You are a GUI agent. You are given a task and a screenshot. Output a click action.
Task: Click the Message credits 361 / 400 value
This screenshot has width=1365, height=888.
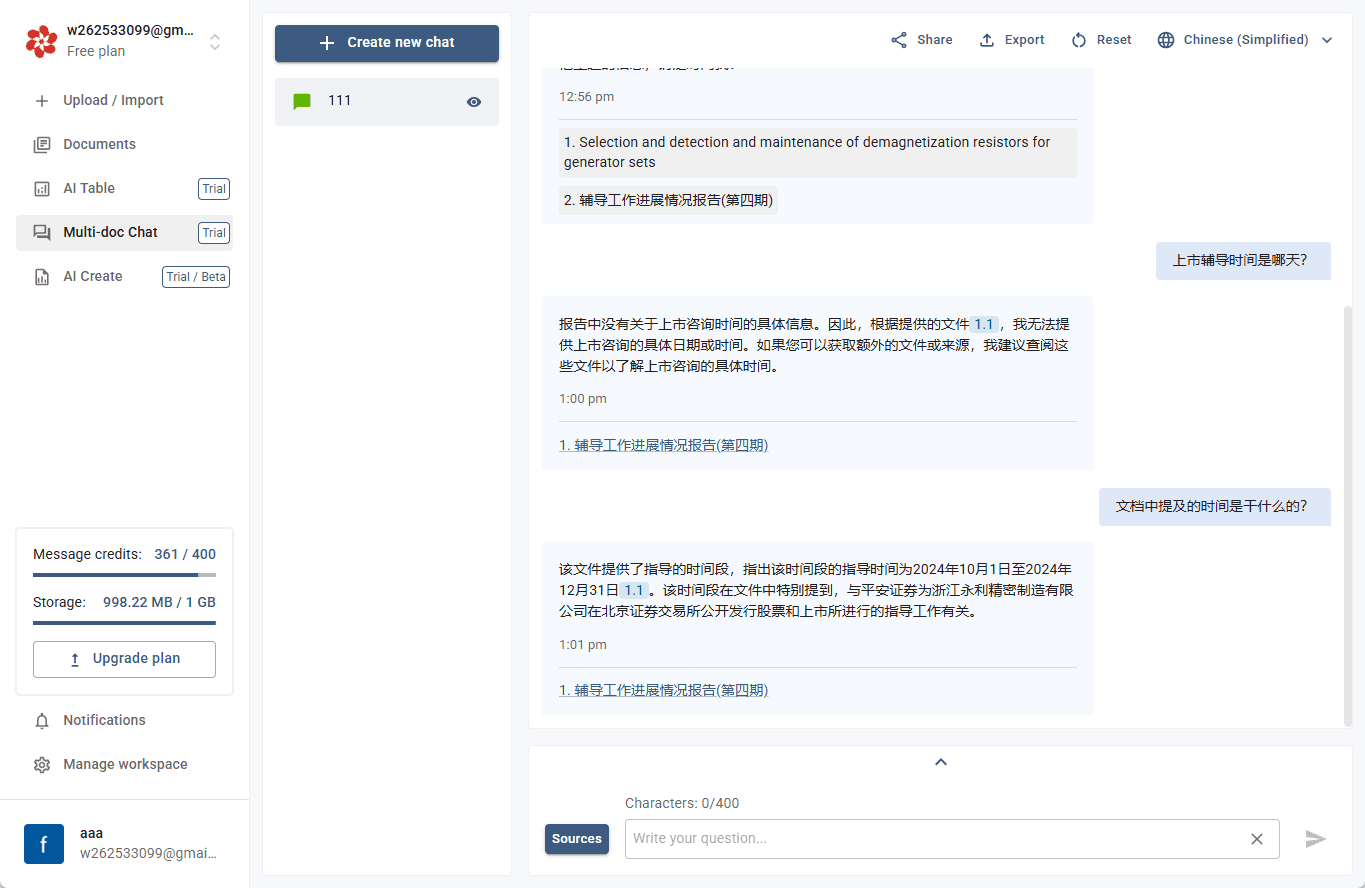pyautogui.click(x=185, y=554)
